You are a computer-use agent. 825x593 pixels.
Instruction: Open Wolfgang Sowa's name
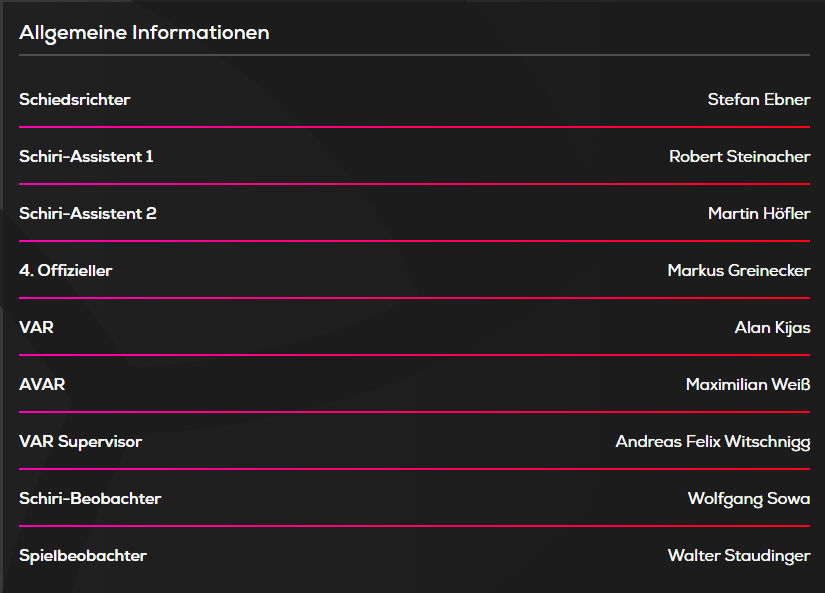pyautogui.click(x=748, y=499)
